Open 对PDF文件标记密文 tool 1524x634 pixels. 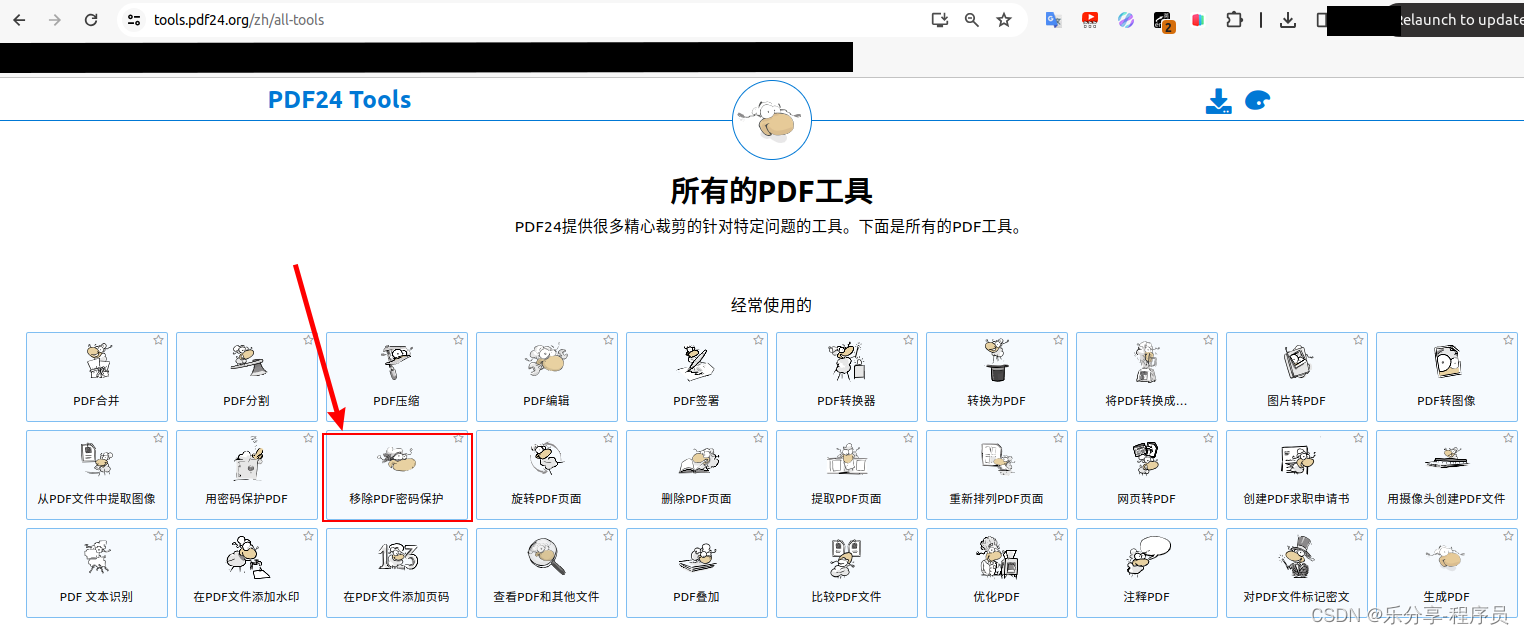click(1296, 573)
